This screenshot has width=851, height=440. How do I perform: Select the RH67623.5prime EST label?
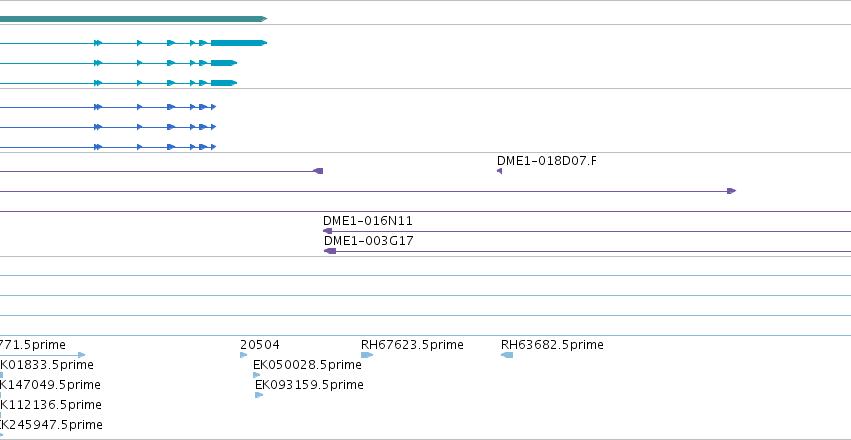(412, 345)
